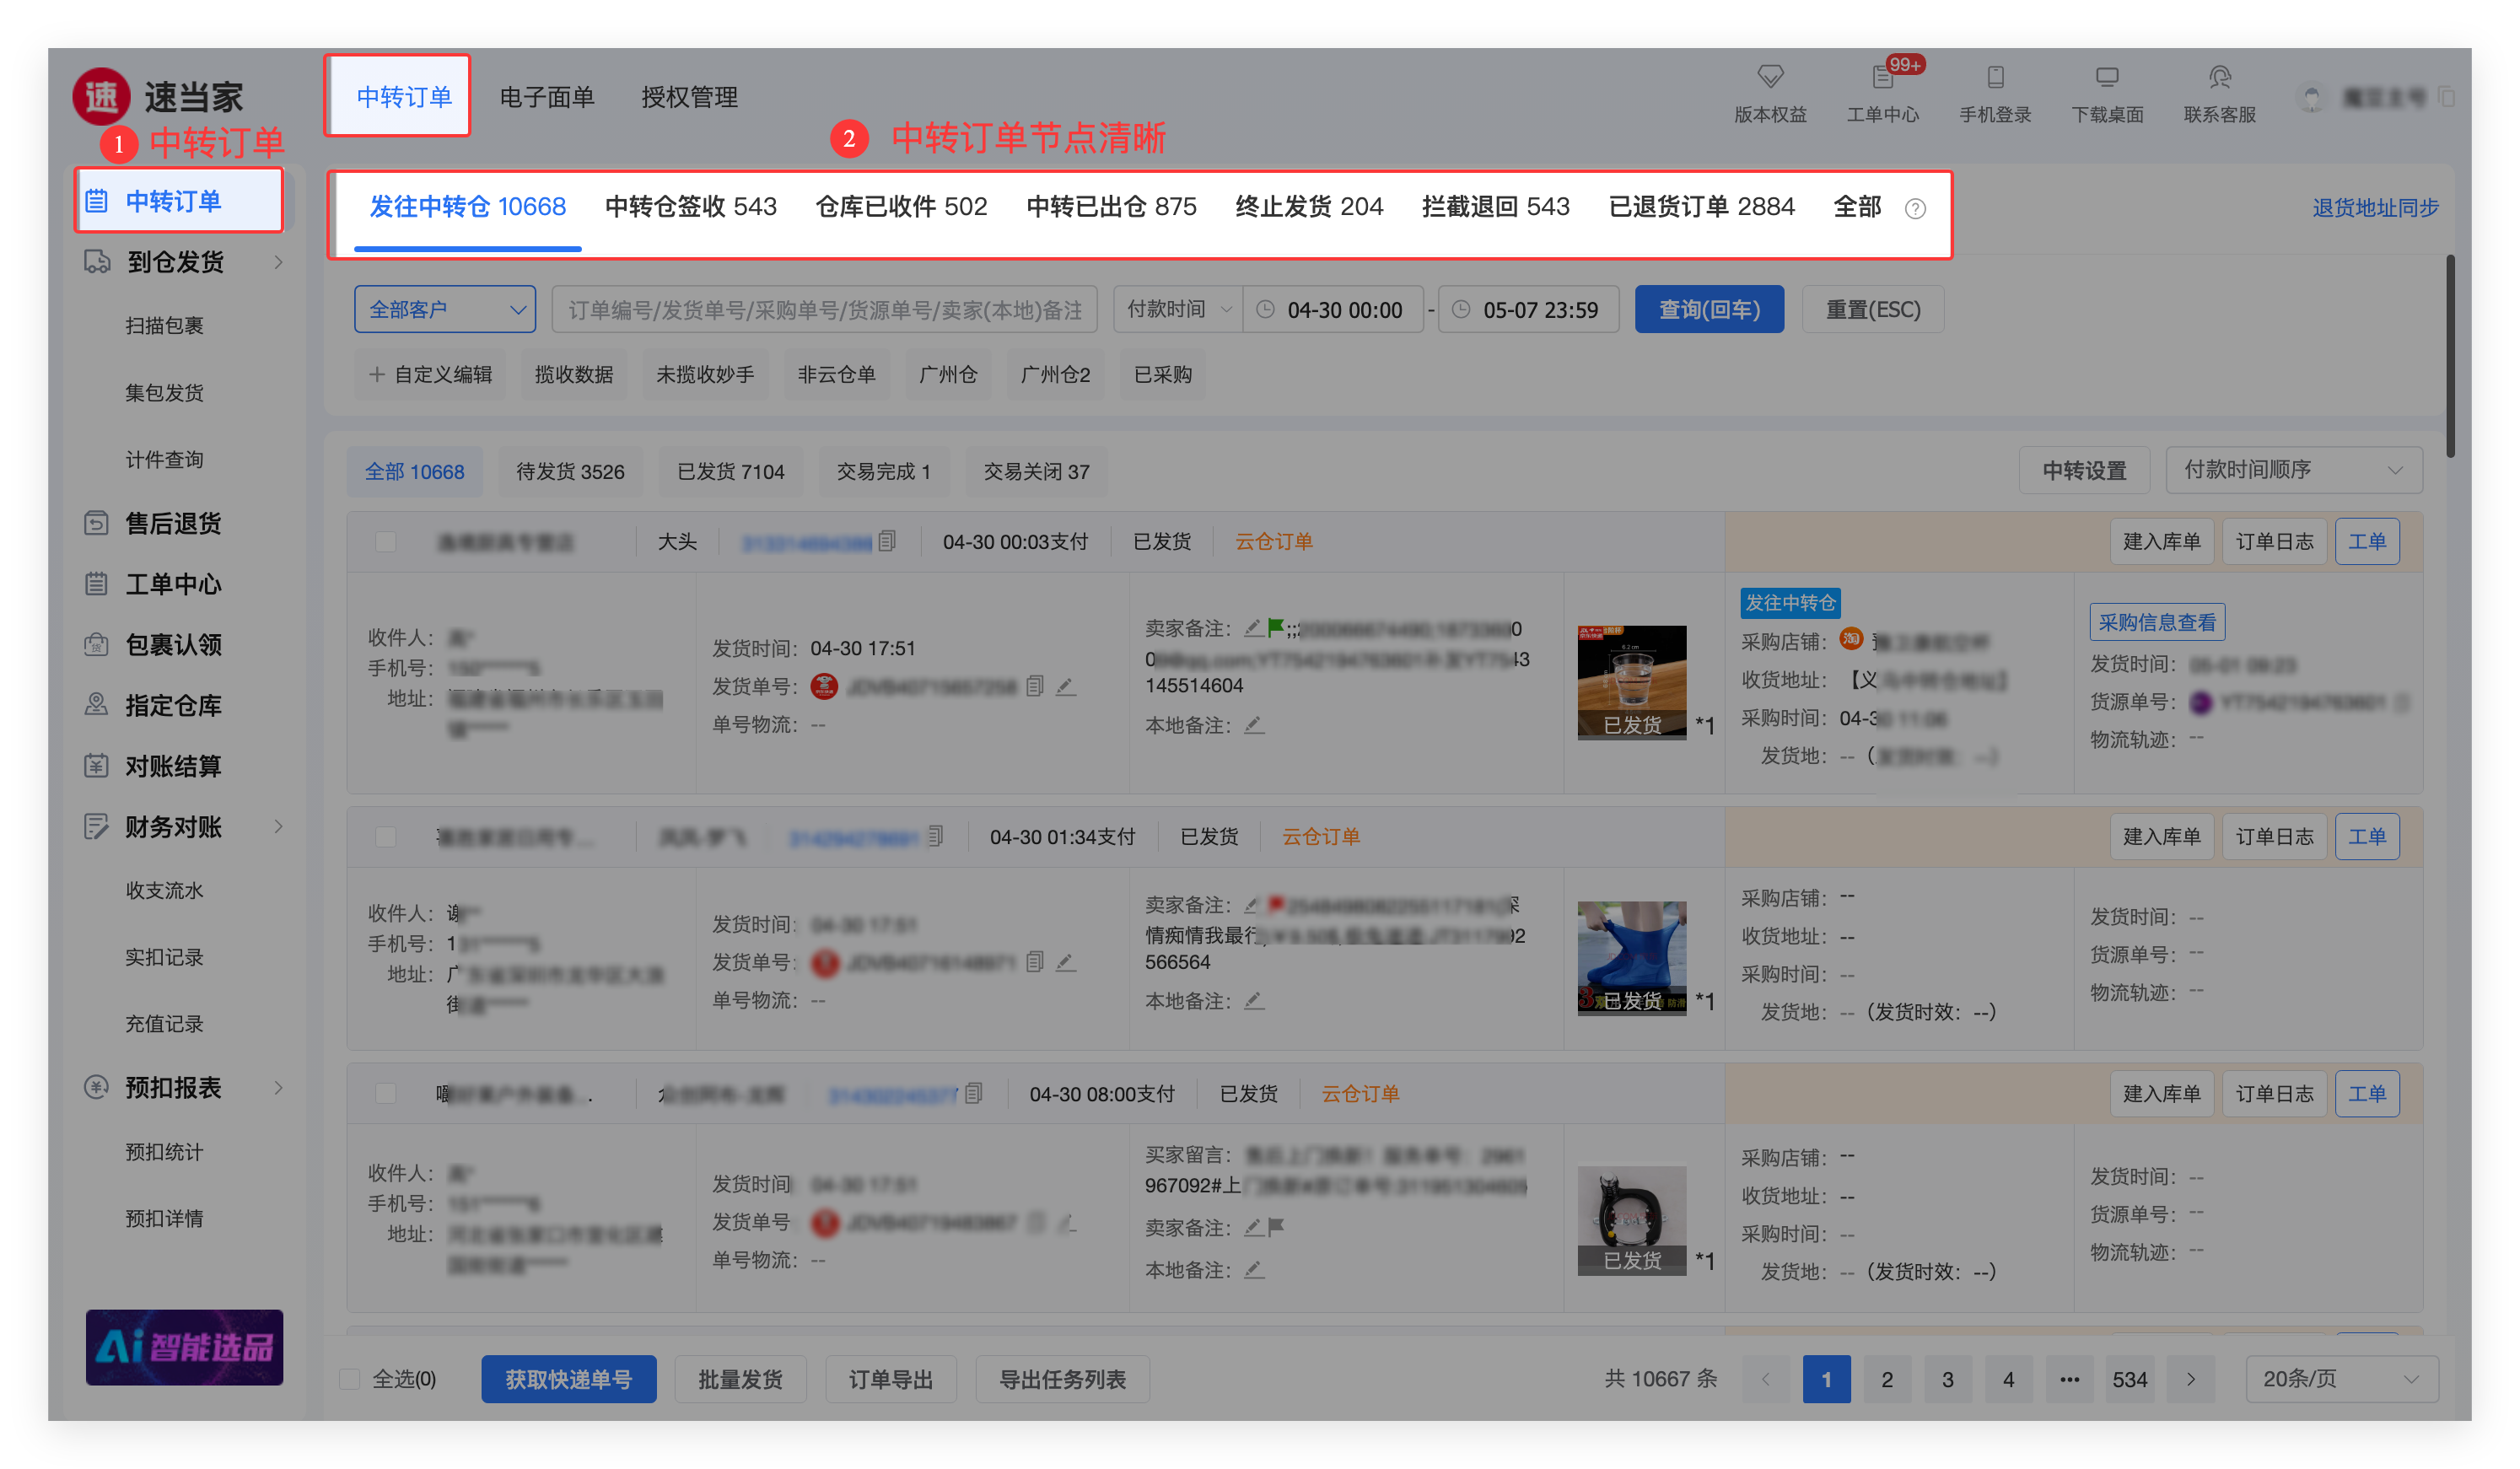Contact support via 联系客服 headset icon

pos(2219,78)
